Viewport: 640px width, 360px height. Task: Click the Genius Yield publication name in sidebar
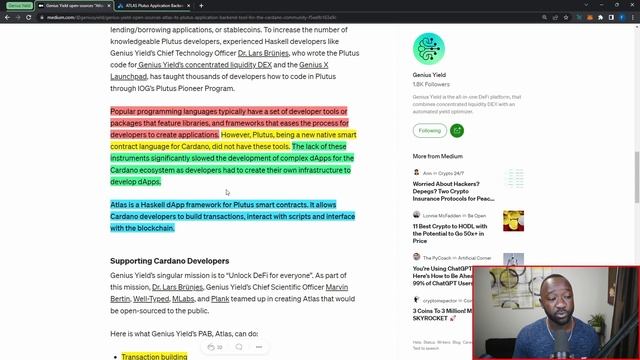[429, 75]
